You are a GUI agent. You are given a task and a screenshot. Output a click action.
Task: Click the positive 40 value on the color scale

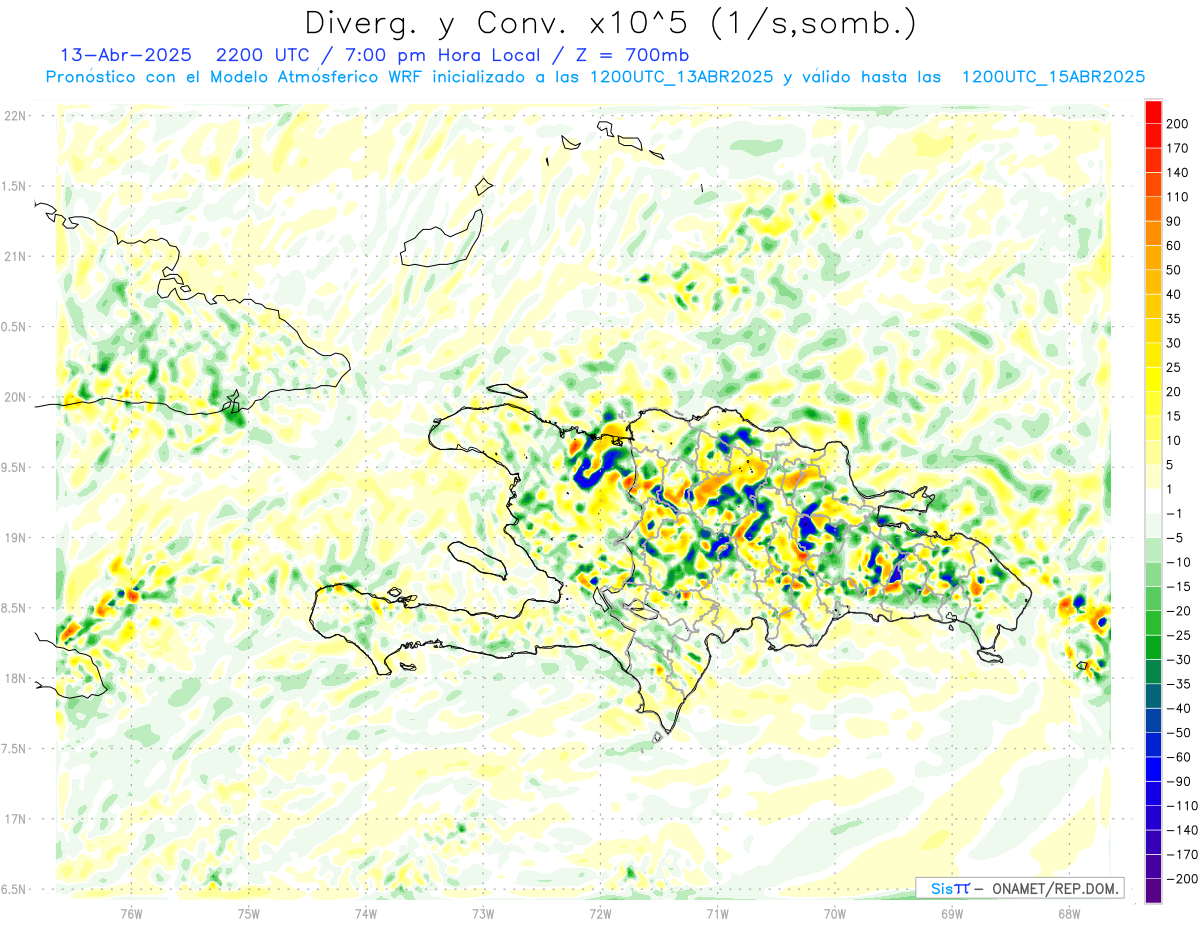coord(1175,294)
